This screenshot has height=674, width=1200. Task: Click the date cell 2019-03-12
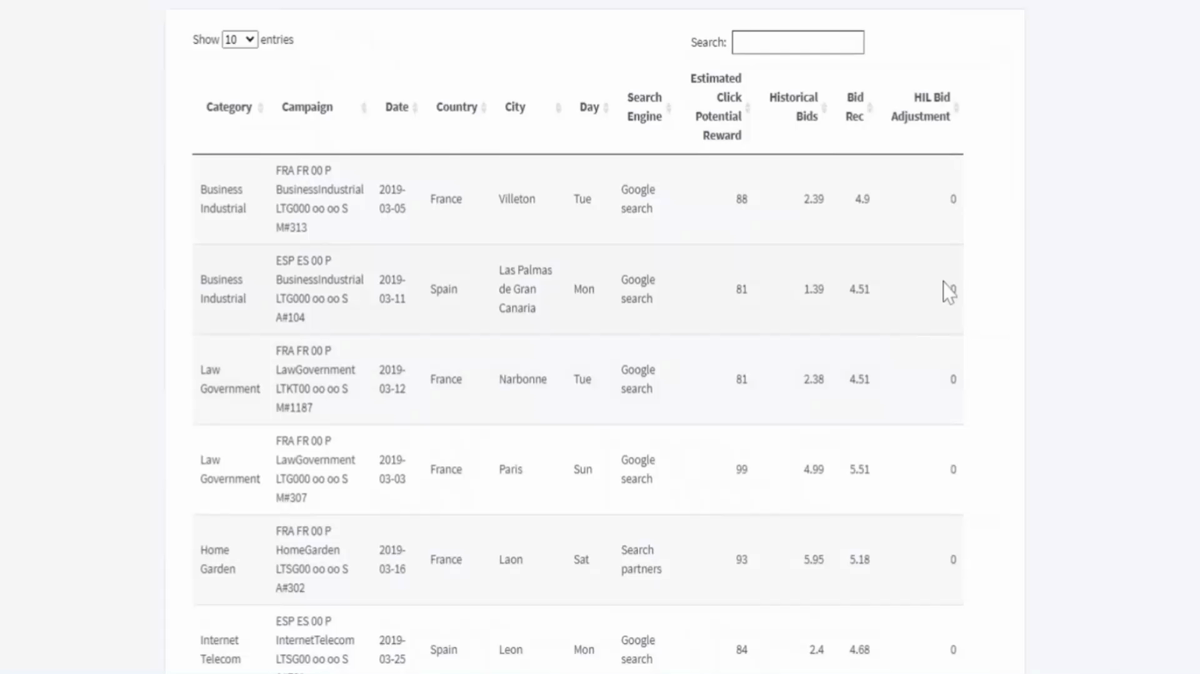coord(392,379)
